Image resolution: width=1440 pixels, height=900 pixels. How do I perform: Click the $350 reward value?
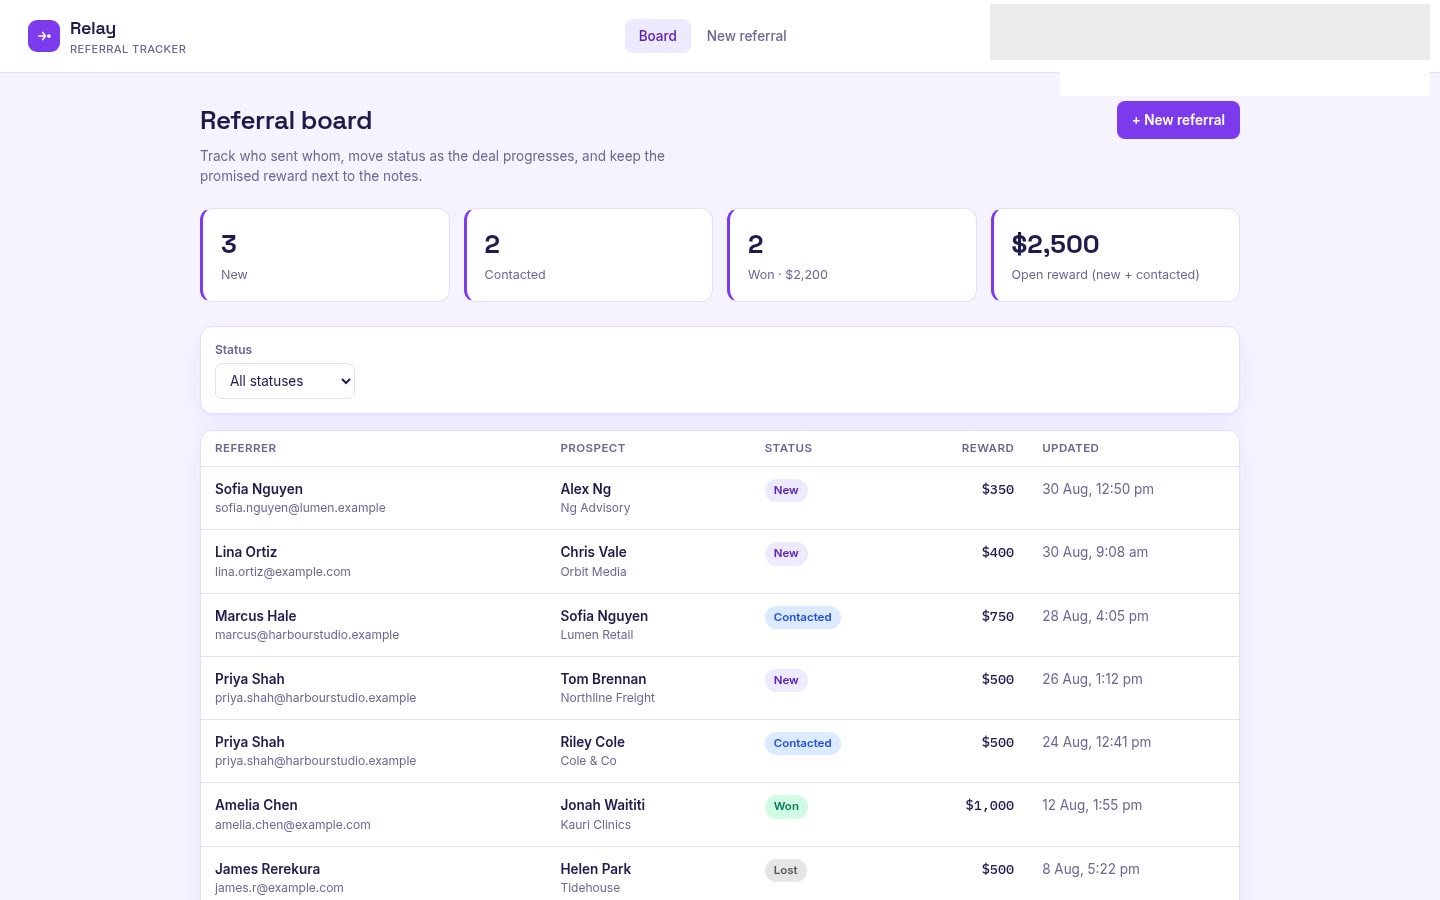click(x=998, y=489)
